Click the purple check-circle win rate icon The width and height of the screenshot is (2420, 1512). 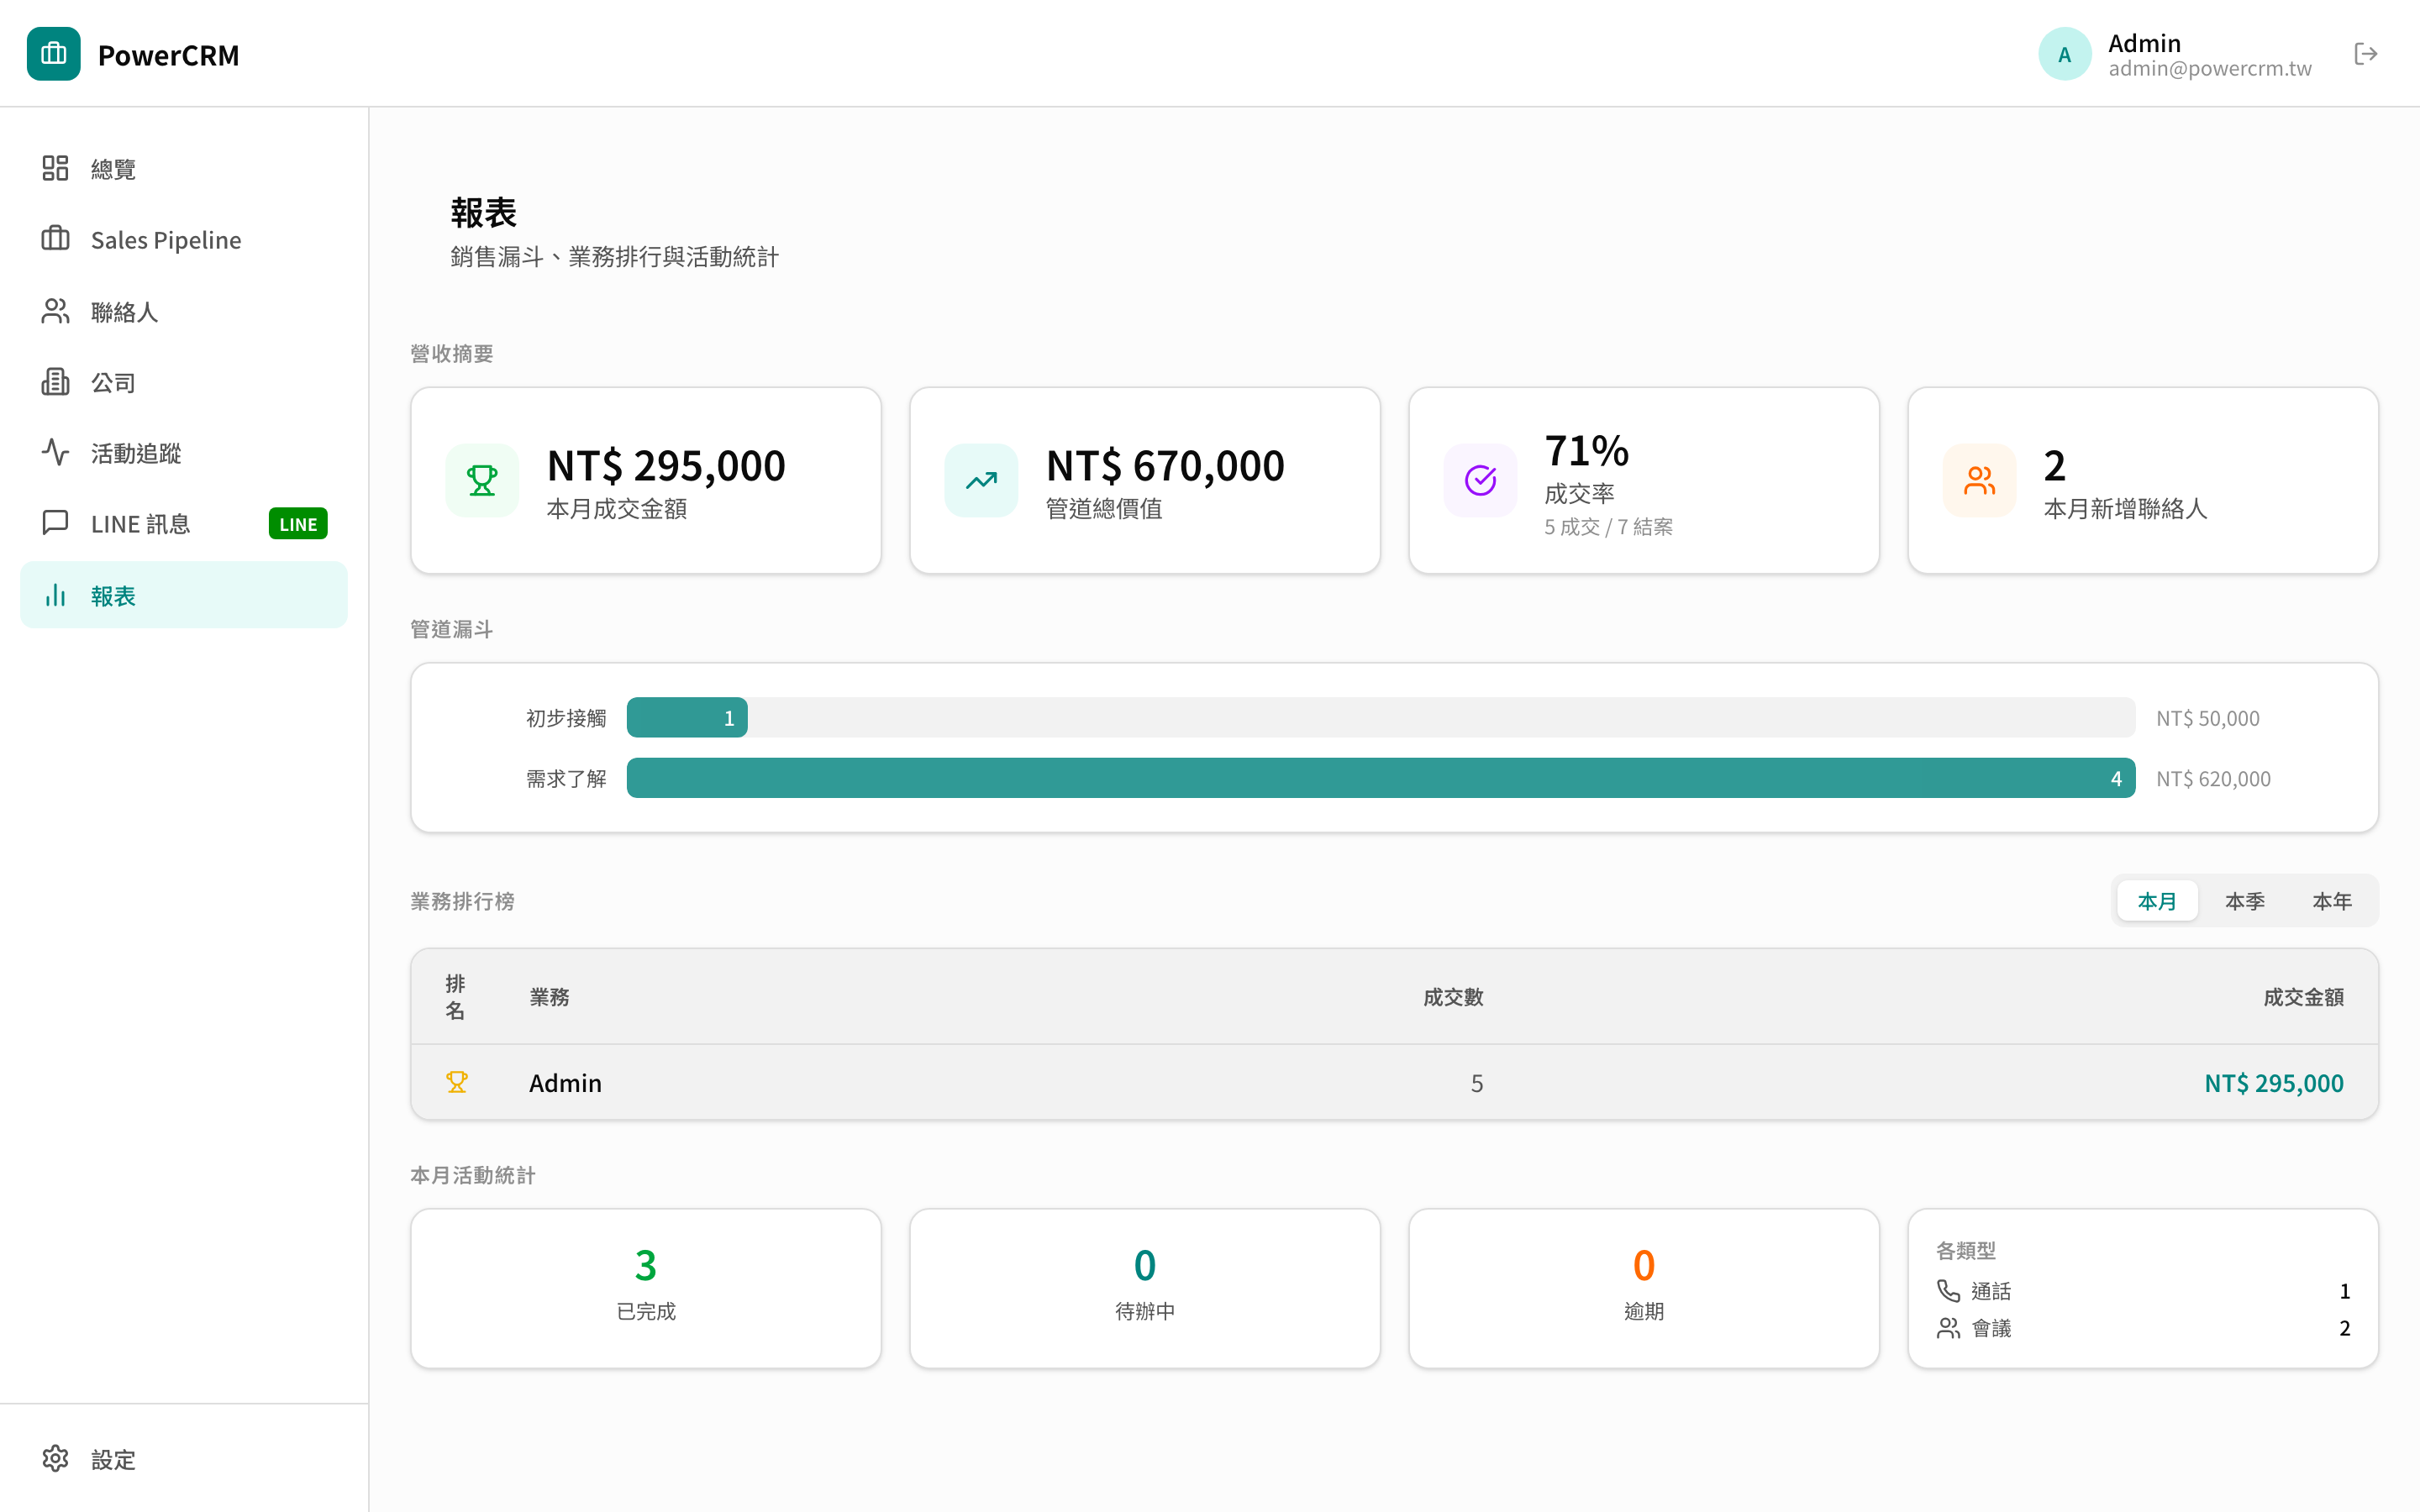1480,480
